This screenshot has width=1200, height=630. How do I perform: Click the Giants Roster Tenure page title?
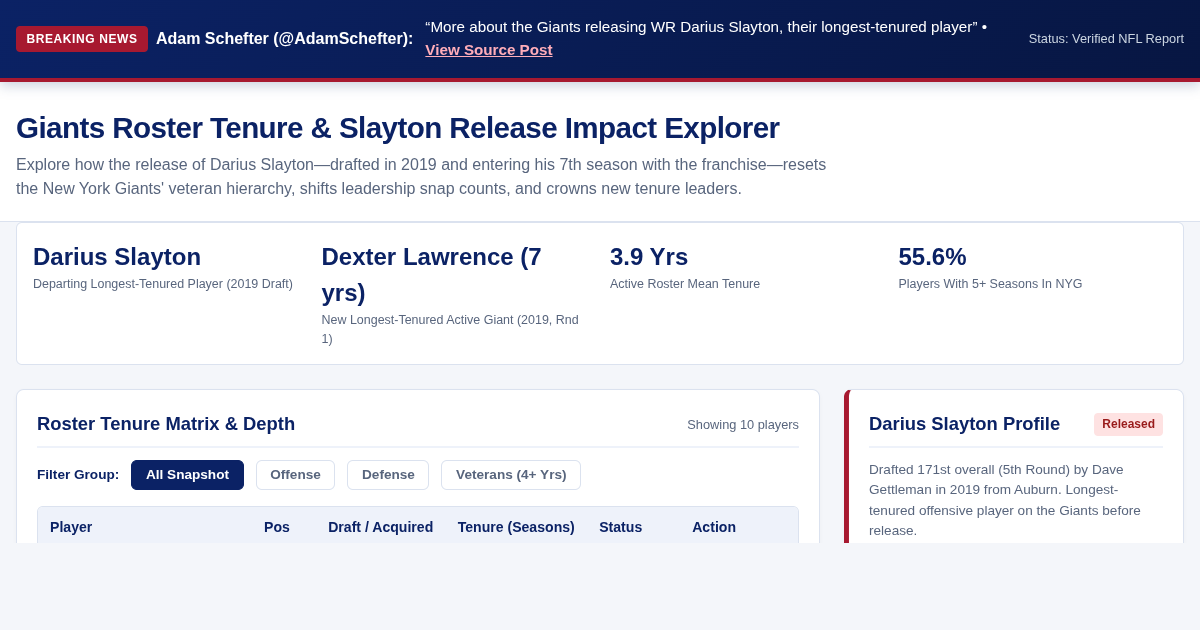pos(397,128)
